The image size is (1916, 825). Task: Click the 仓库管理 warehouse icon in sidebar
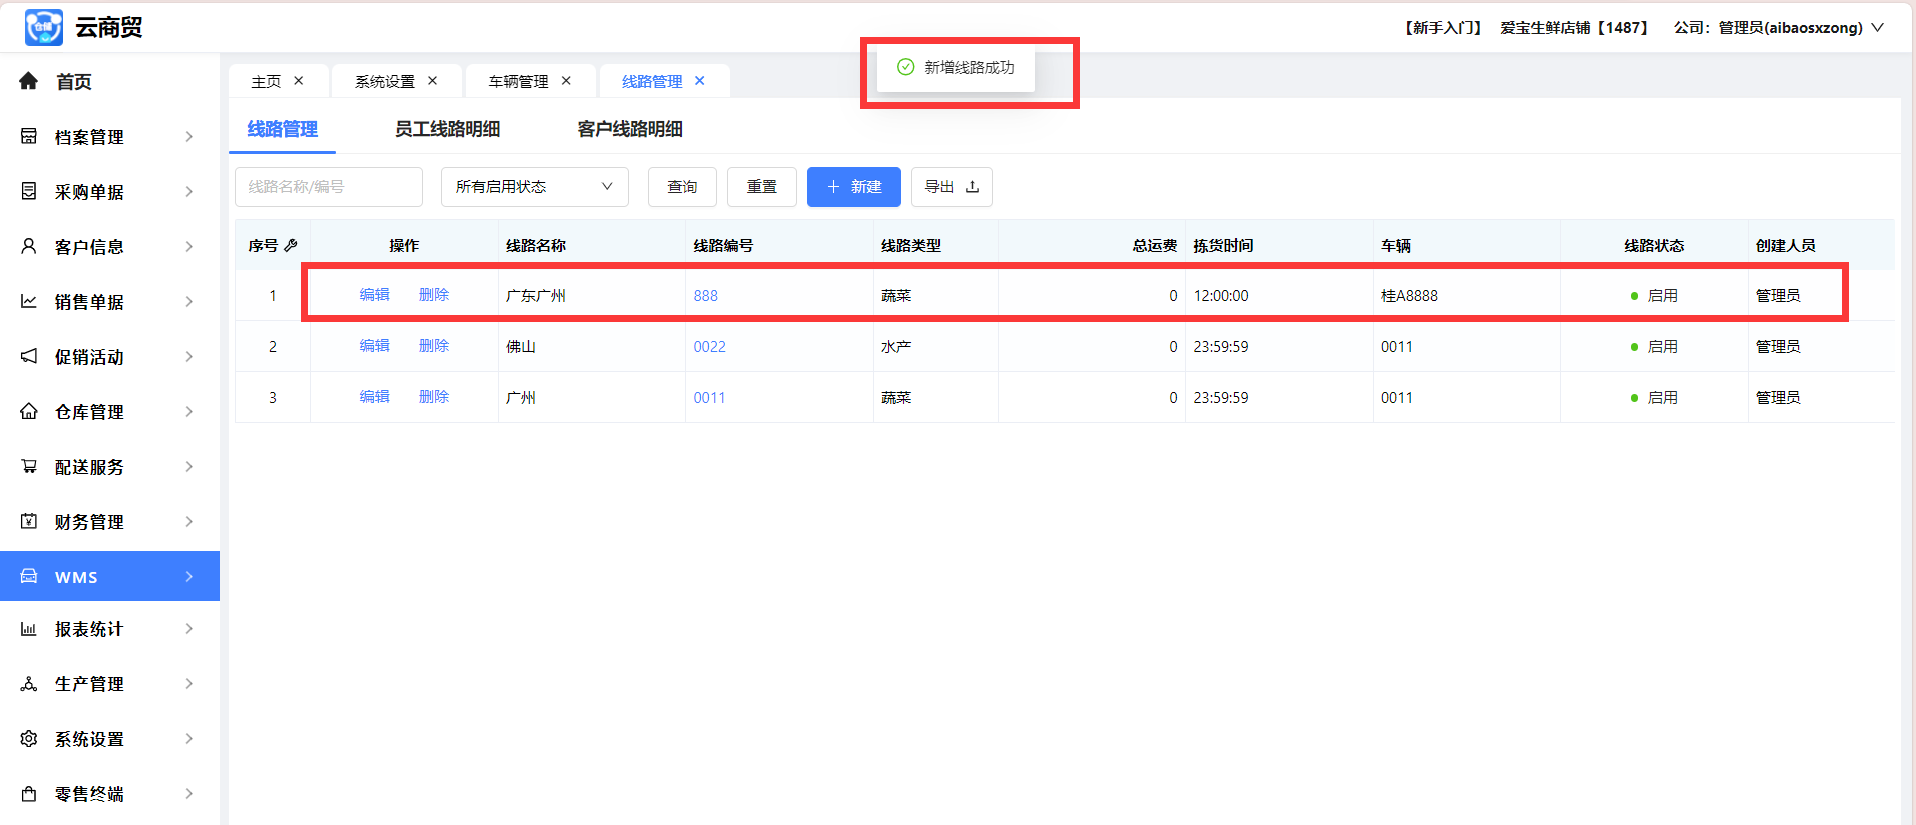[29, 411]
